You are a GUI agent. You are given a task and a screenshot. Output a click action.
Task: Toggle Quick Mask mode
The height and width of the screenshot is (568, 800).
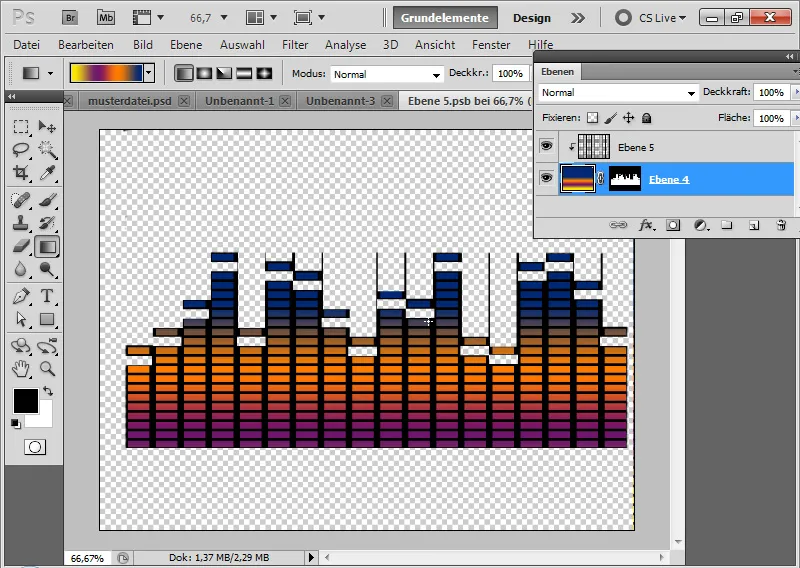(35, 447)
